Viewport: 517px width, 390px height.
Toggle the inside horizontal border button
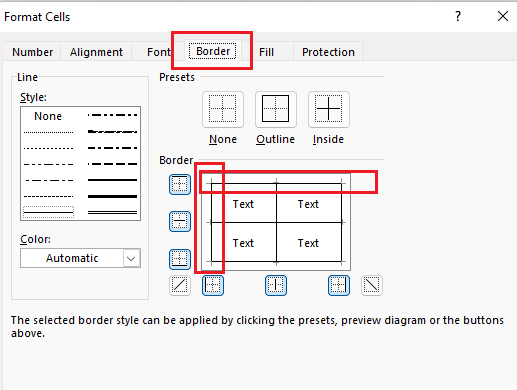tap(180, 221)
